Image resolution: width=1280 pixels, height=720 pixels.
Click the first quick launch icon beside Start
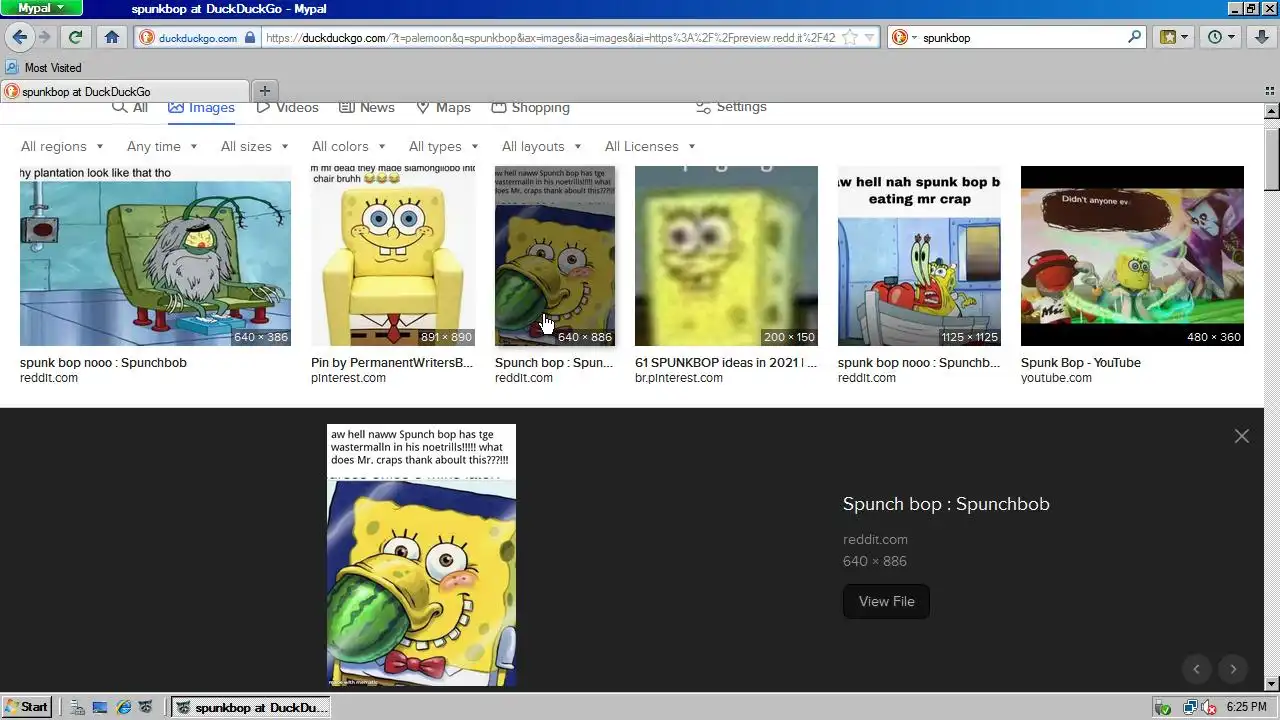click(x=77, y=707)
